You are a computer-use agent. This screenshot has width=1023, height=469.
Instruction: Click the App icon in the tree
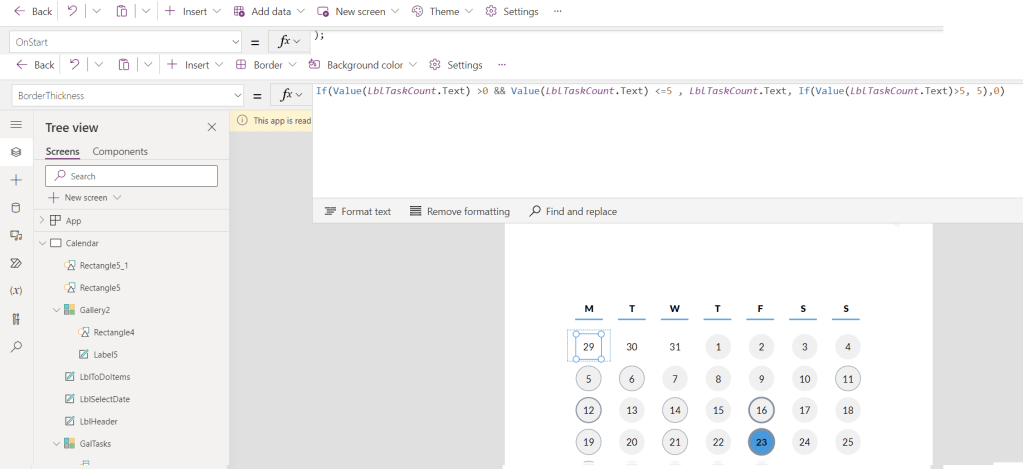pos(55,220)
